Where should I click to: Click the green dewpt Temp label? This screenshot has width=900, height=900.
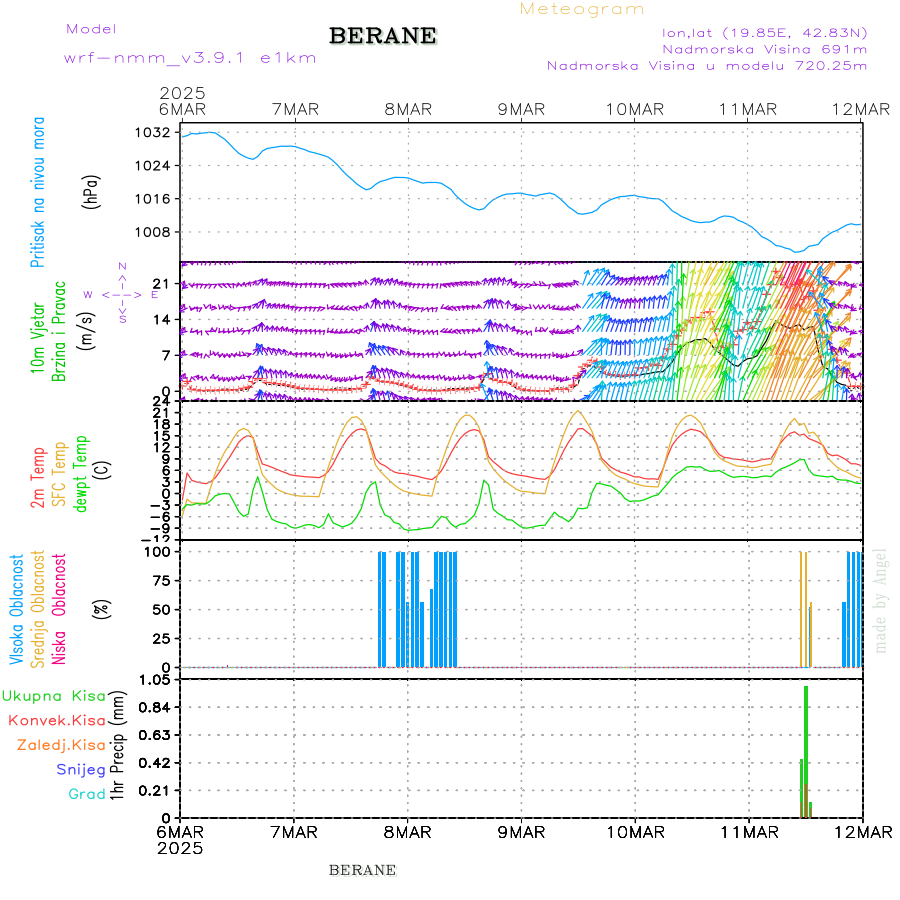[80, 474]
